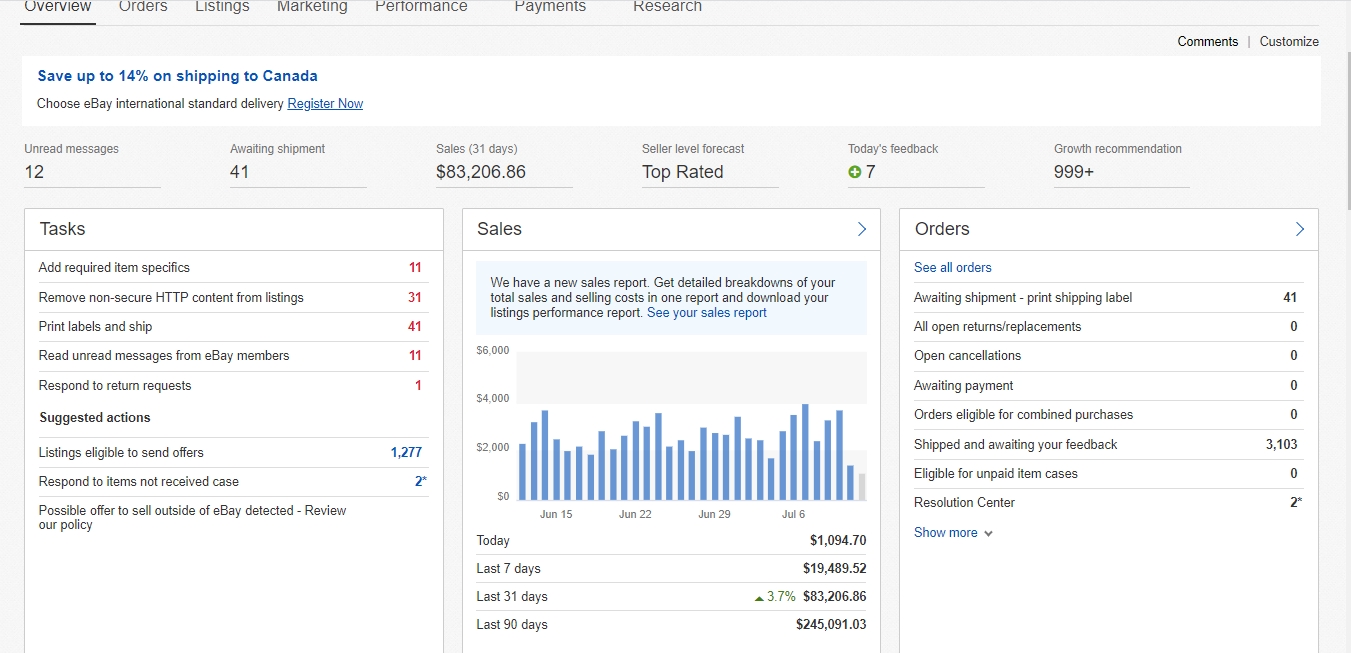Click Print labels and ship task

tap(95, 327)
